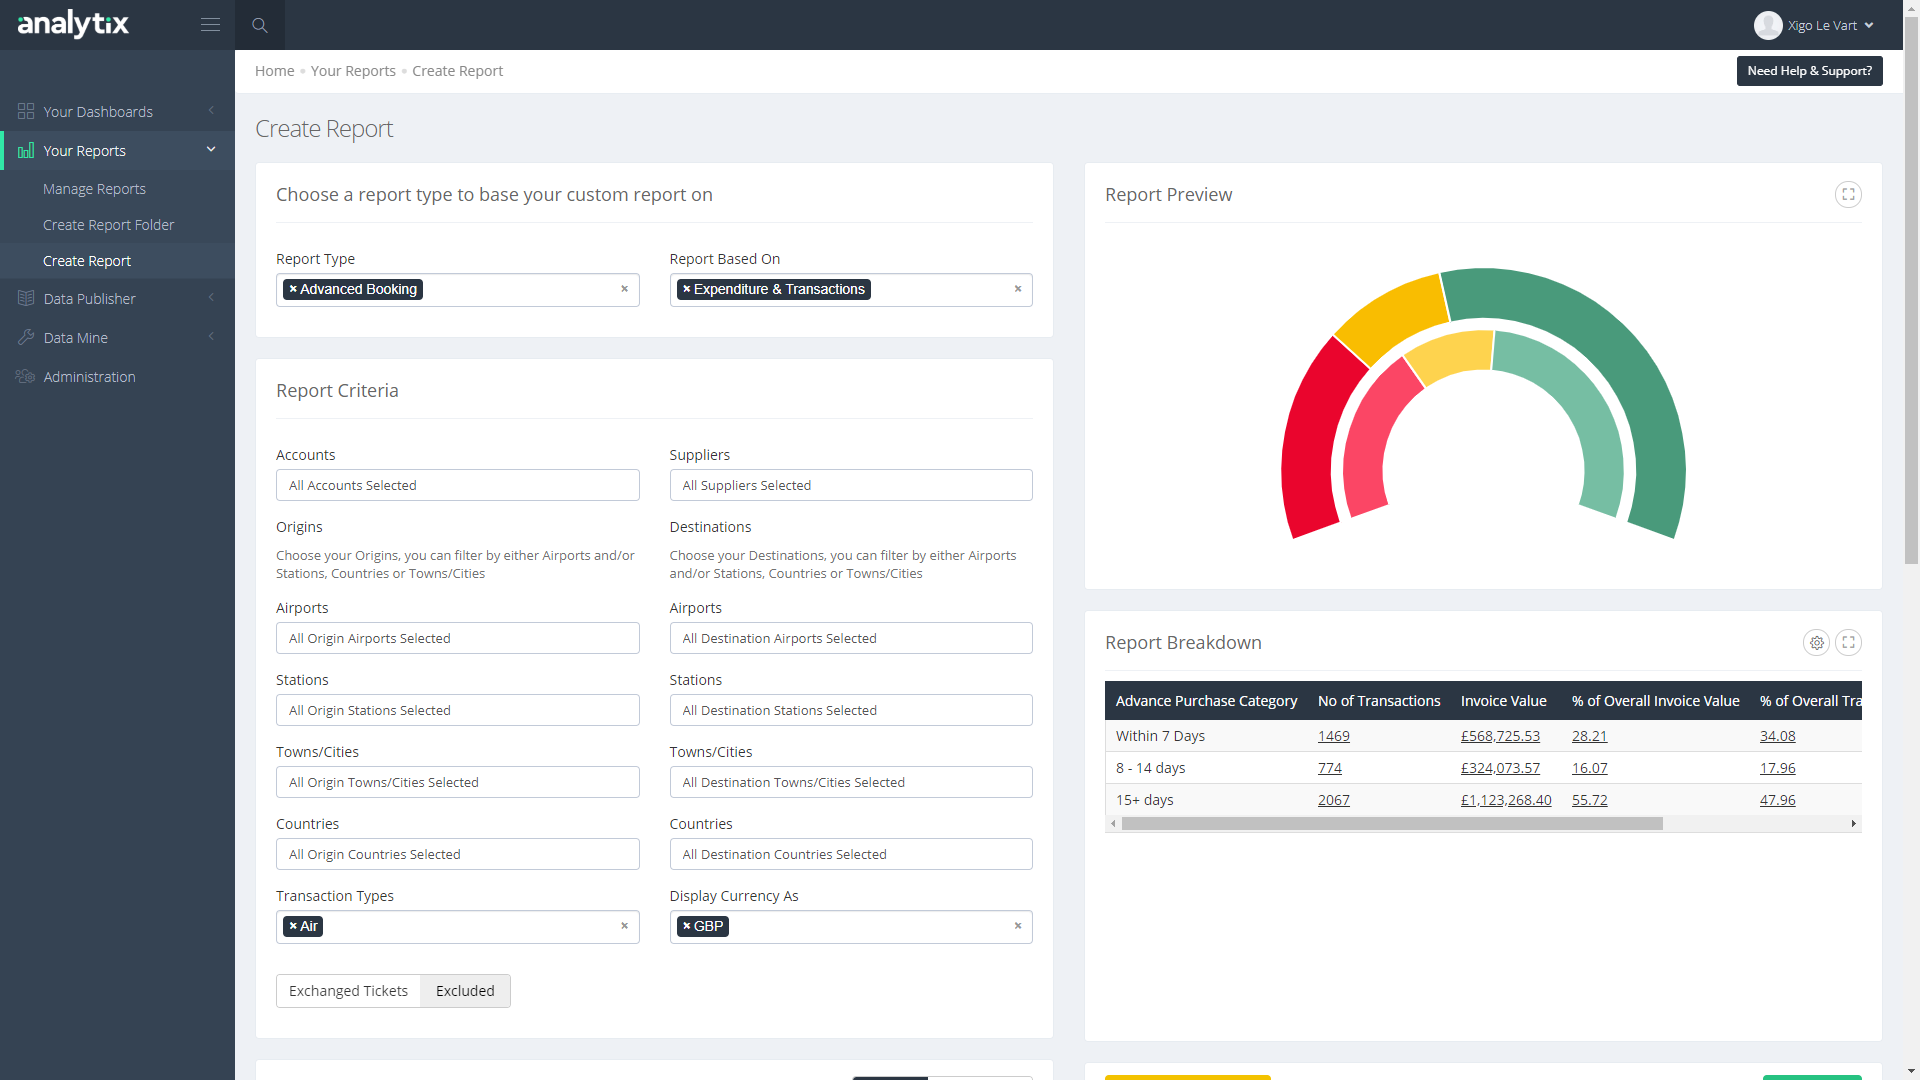
Task: Click page scroll down arrow
Action: [x=1911, y=1072]
